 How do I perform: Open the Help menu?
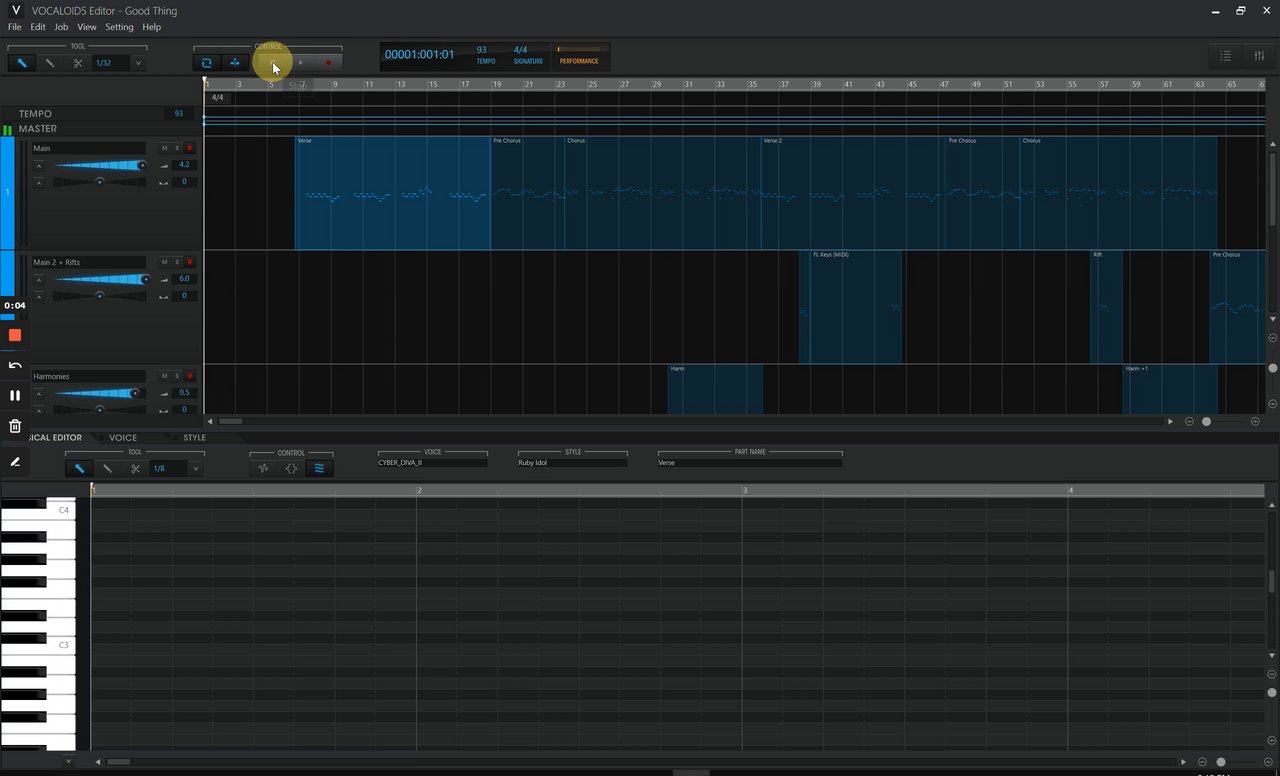(151, 27)
